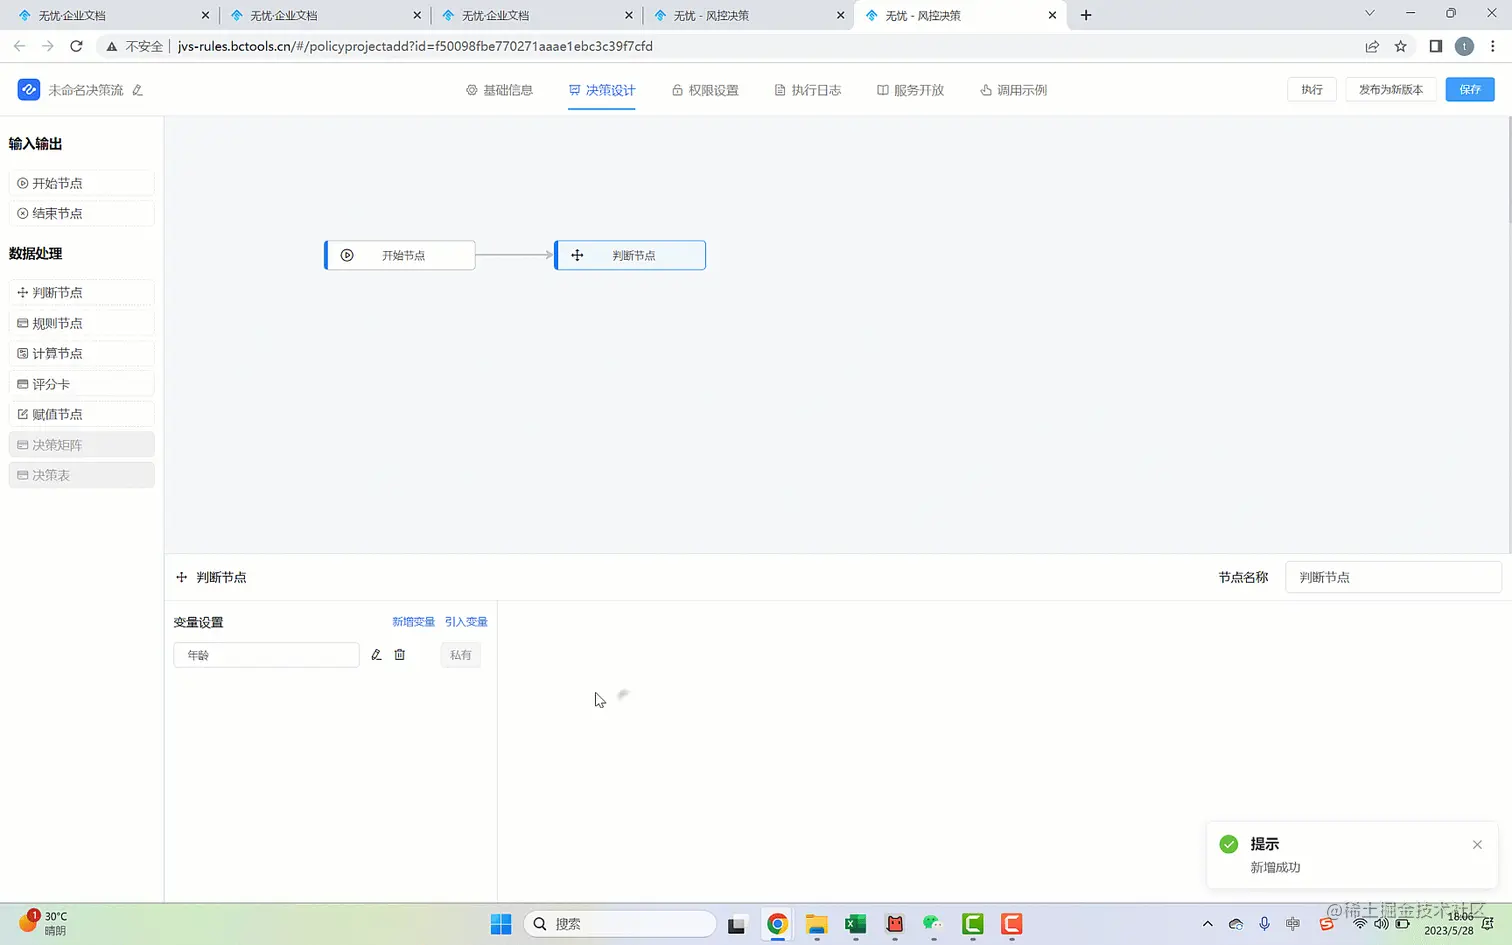Screen dimensions: 1512x945
Task: Open the 权限设置 tab
Action: pyautogui.click(x=705, y=90)
